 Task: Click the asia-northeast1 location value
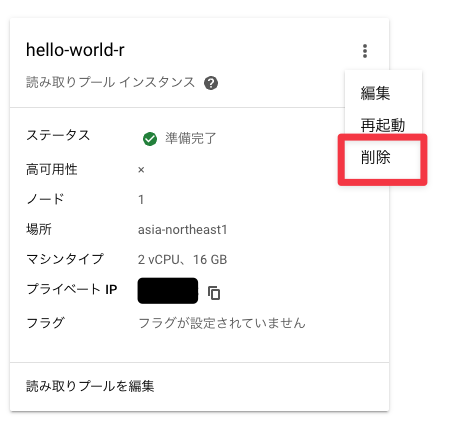[x=183, y=229]
